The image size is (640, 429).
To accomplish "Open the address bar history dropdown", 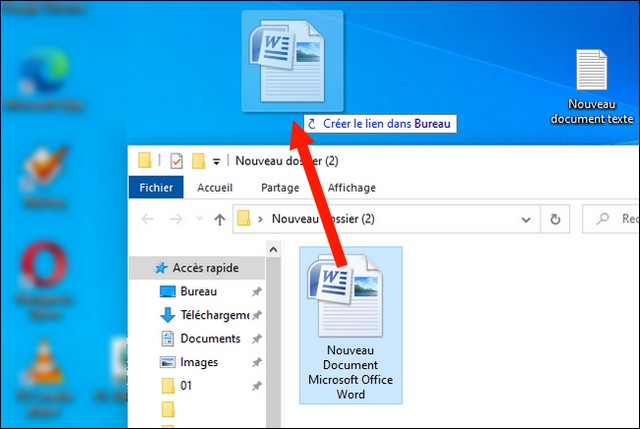I will [526, 220].
